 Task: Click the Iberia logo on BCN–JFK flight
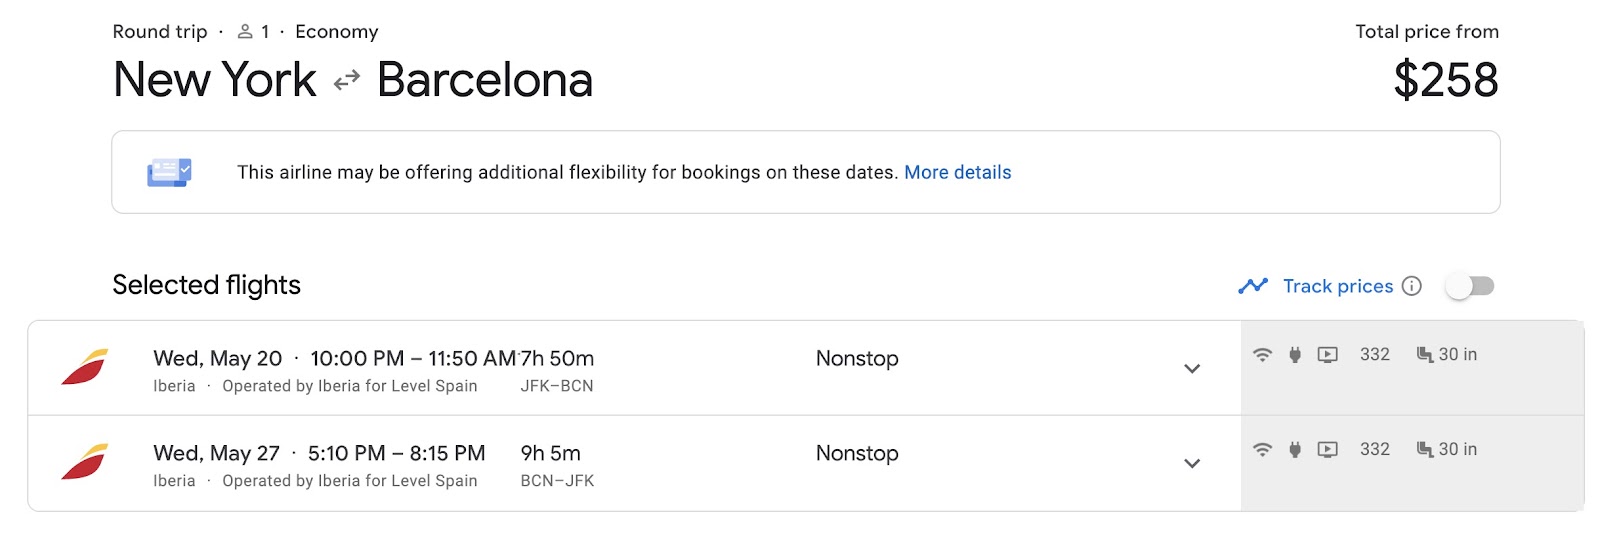pos(85,462)
